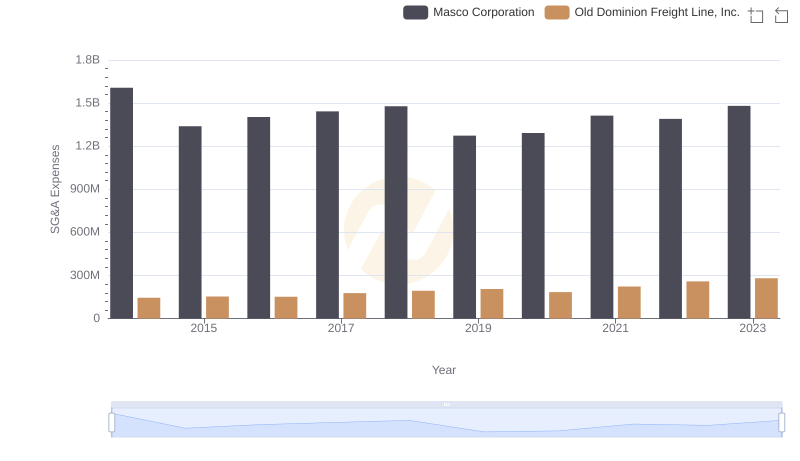The height and width of the screenshot is (461, 800).
Task: Click the 1.8B y-axis label
Action: (x=88, y=60)
